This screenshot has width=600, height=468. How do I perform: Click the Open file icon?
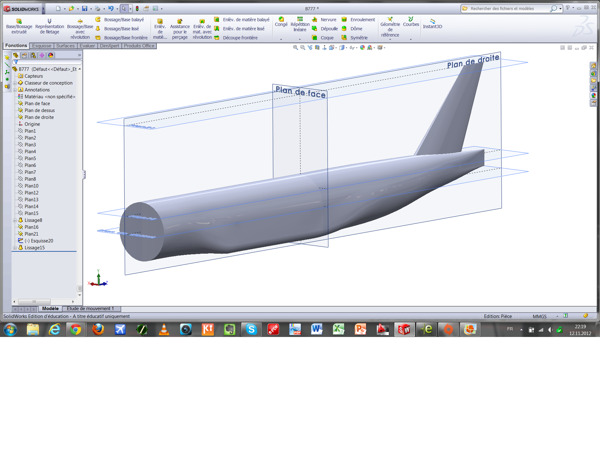[71, 8]
